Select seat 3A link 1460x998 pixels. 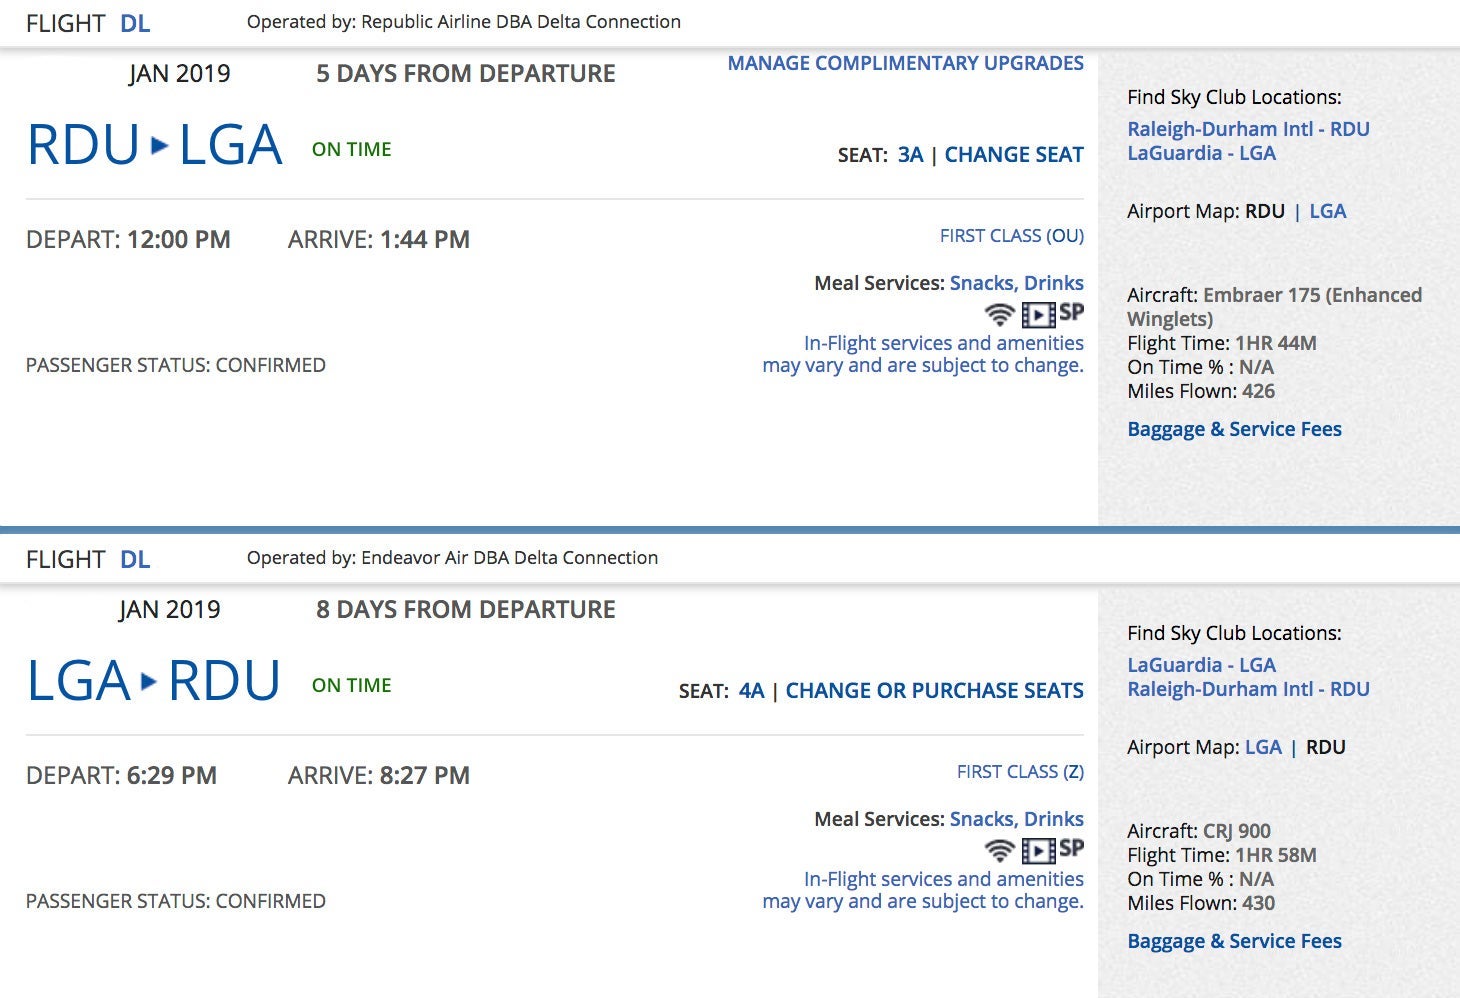tap(910, 155)
